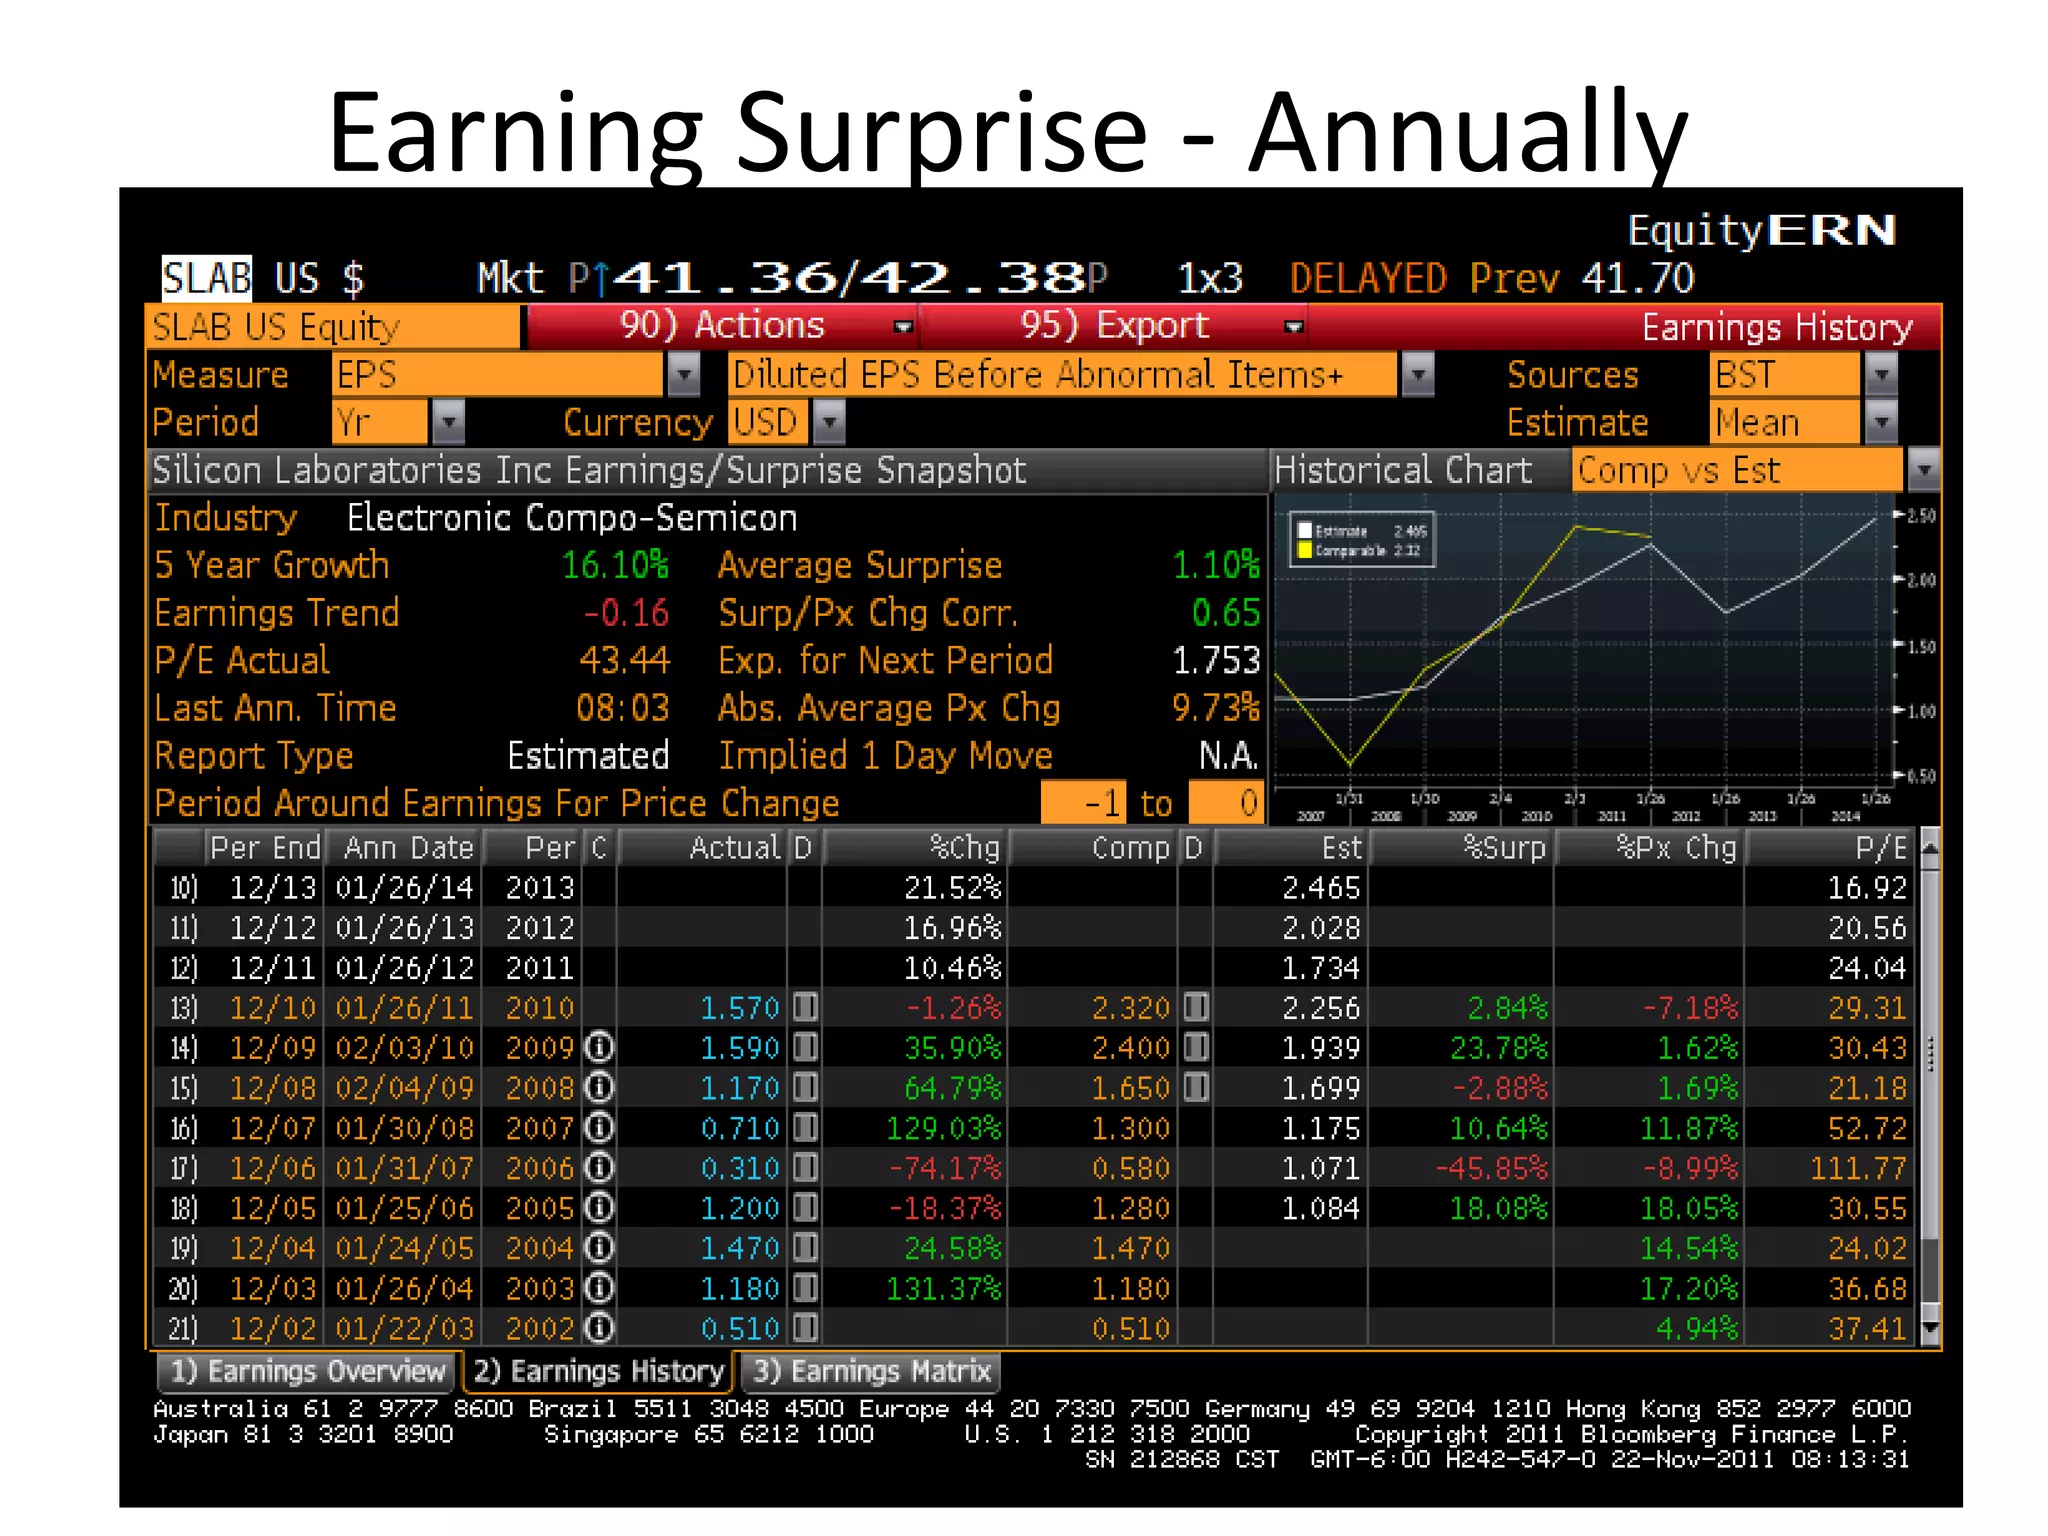
Task: Click the -1 price change period field
Action: (x=1083, y=802)
